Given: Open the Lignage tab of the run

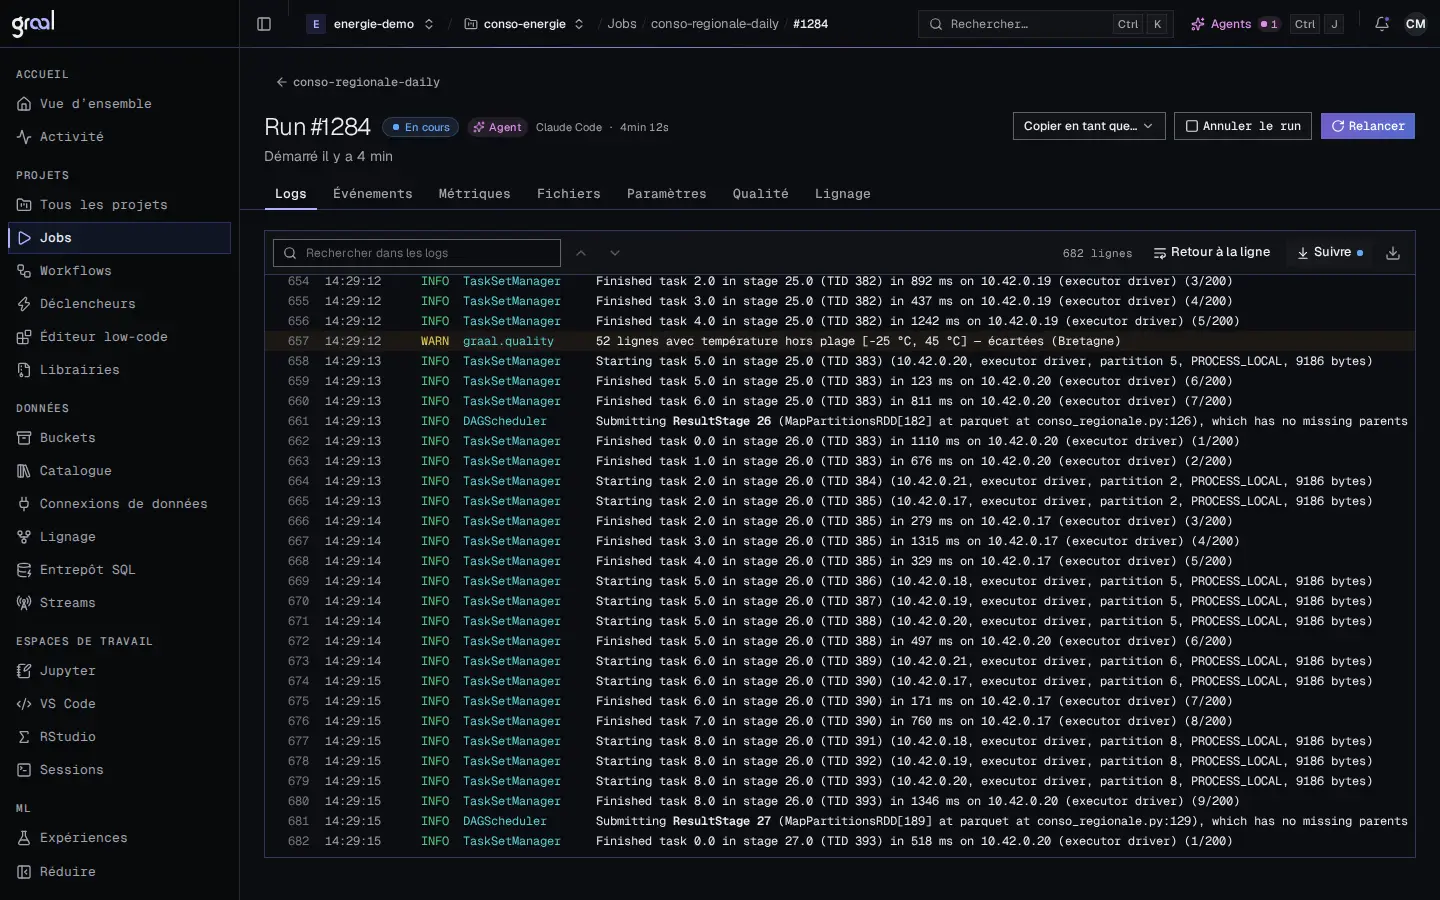Looking at the screenshot, I should (842, 194).
